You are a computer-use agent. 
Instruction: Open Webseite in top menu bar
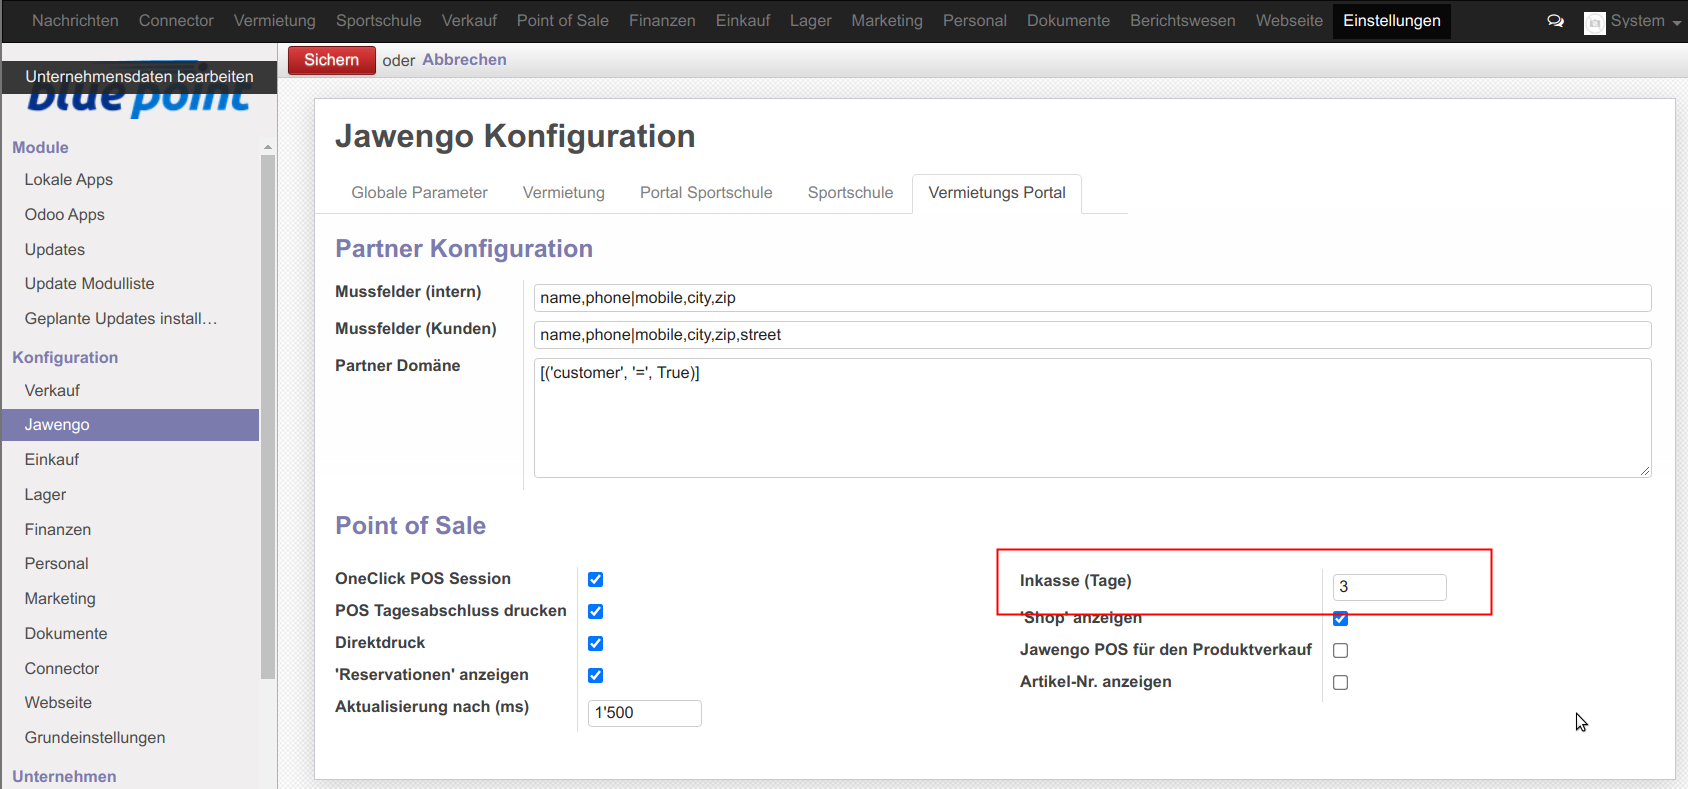point(1289,21)
